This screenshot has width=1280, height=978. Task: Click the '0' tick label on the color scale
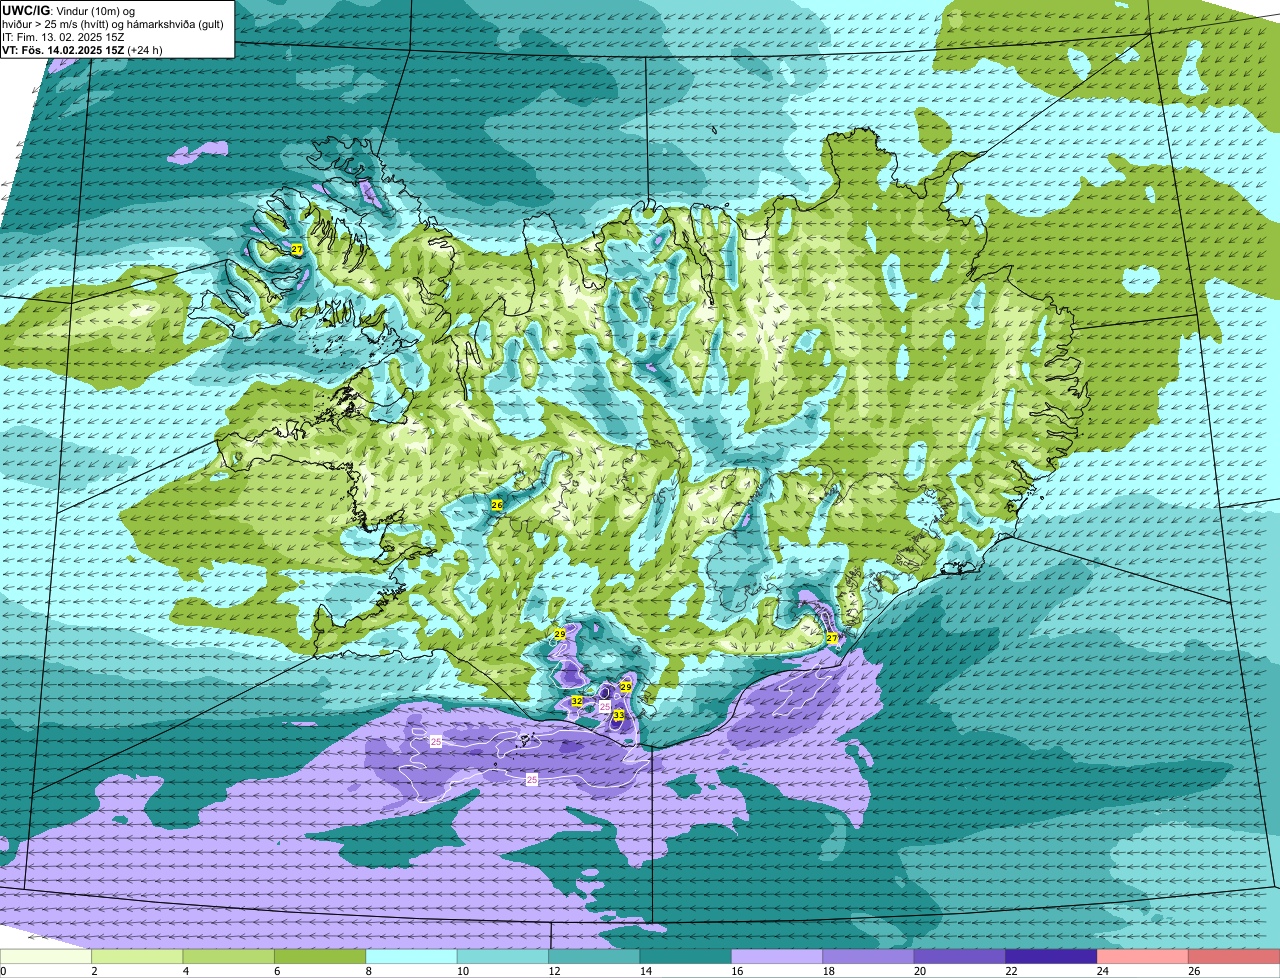tap(3, 971)
